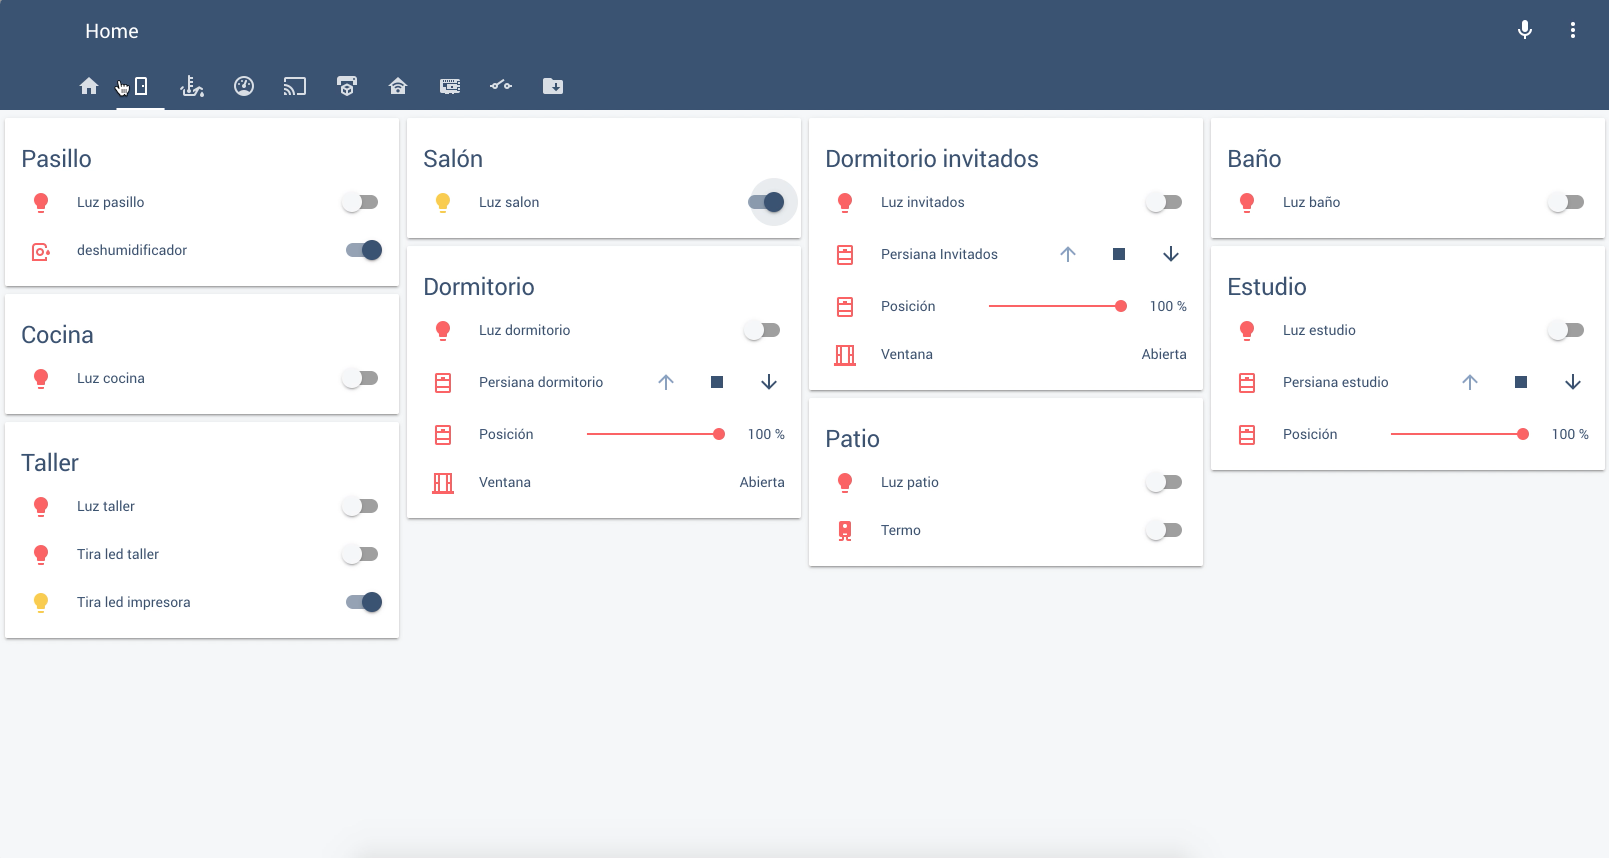Open the home tab icon
Image resolution: width=1609 pixels, height=858 pixels.
pos(89,86)
